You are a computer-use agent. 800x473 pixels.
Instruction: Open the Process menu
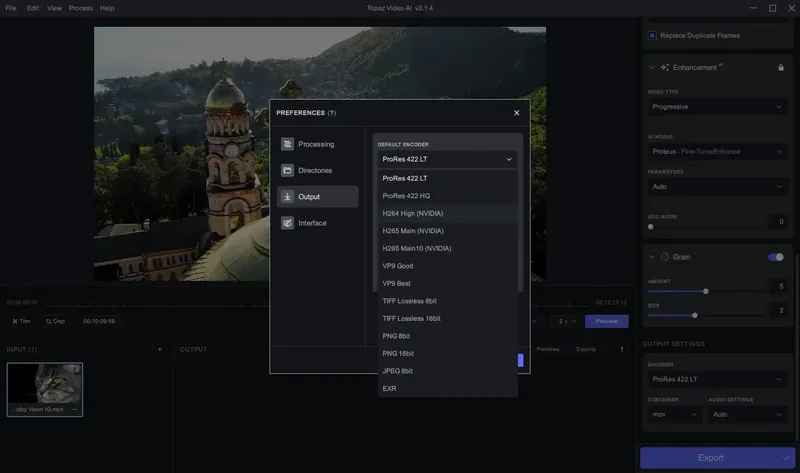(x=81, y=8)
